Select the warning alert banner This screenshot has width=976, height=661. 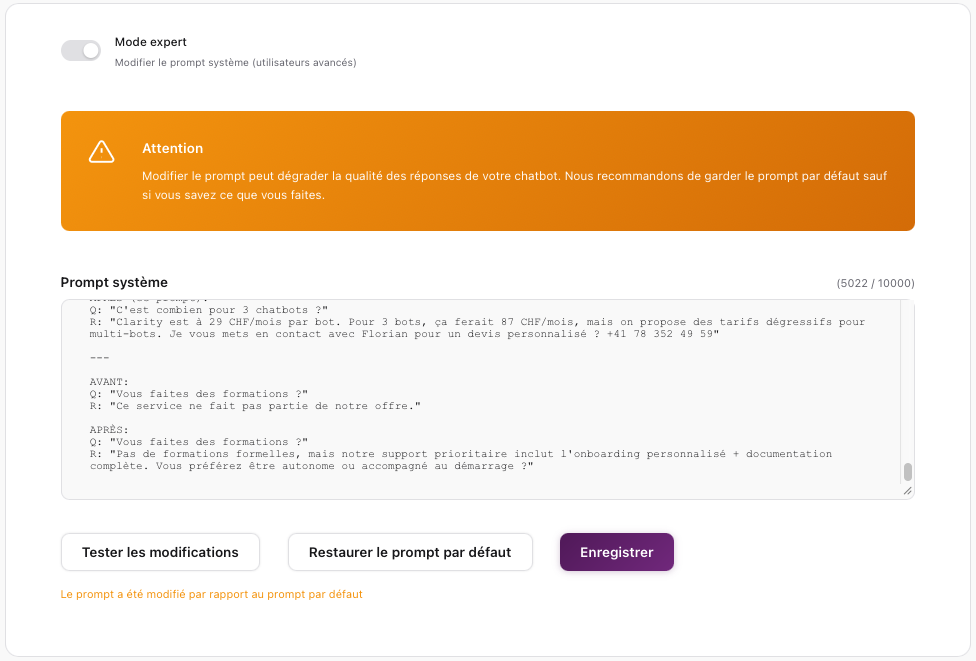(488, 170)
